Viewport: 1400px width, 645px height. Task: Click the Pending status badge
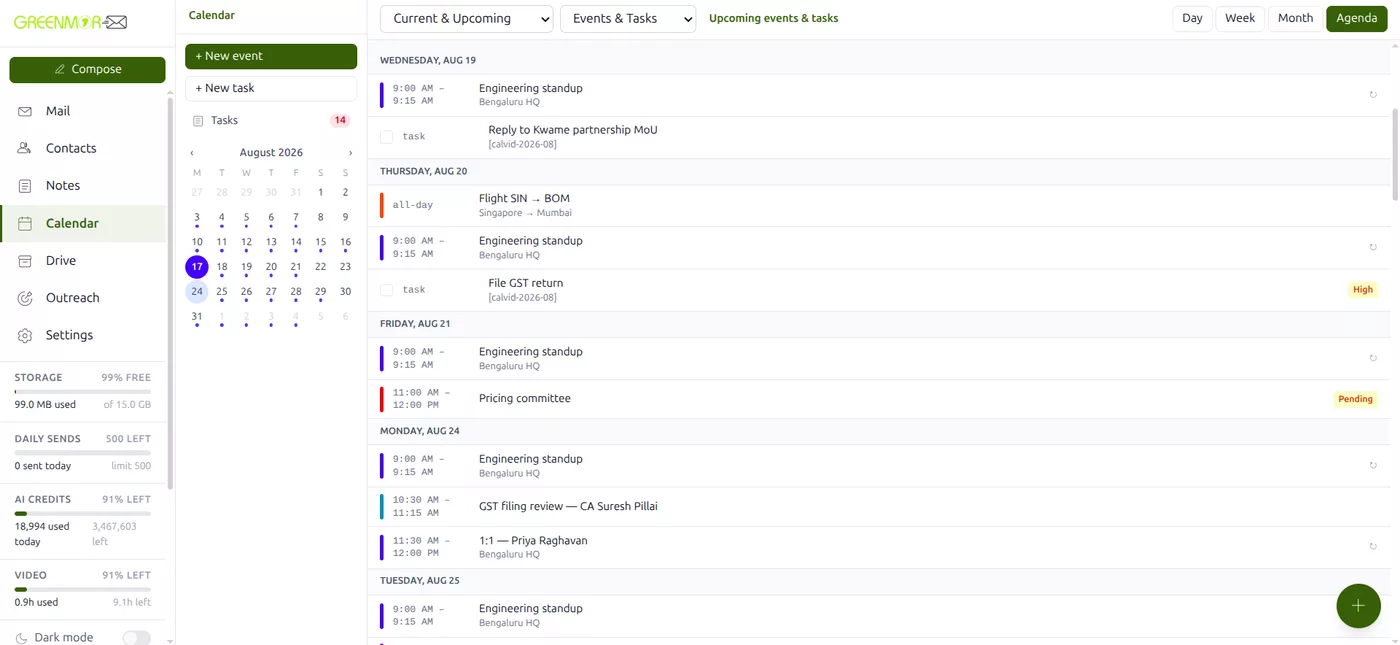click(1355, 399)
